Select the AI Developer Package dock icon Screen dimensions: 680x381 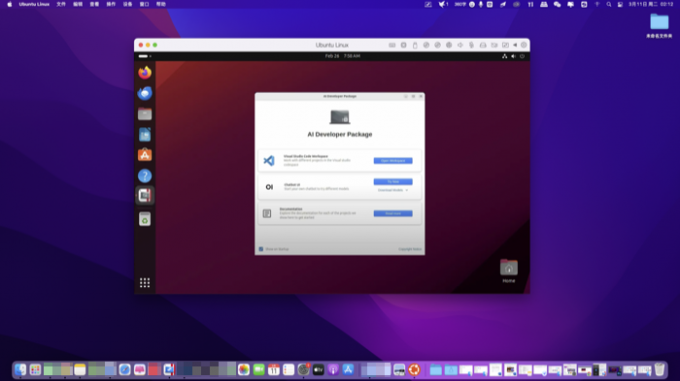[145, 195]
